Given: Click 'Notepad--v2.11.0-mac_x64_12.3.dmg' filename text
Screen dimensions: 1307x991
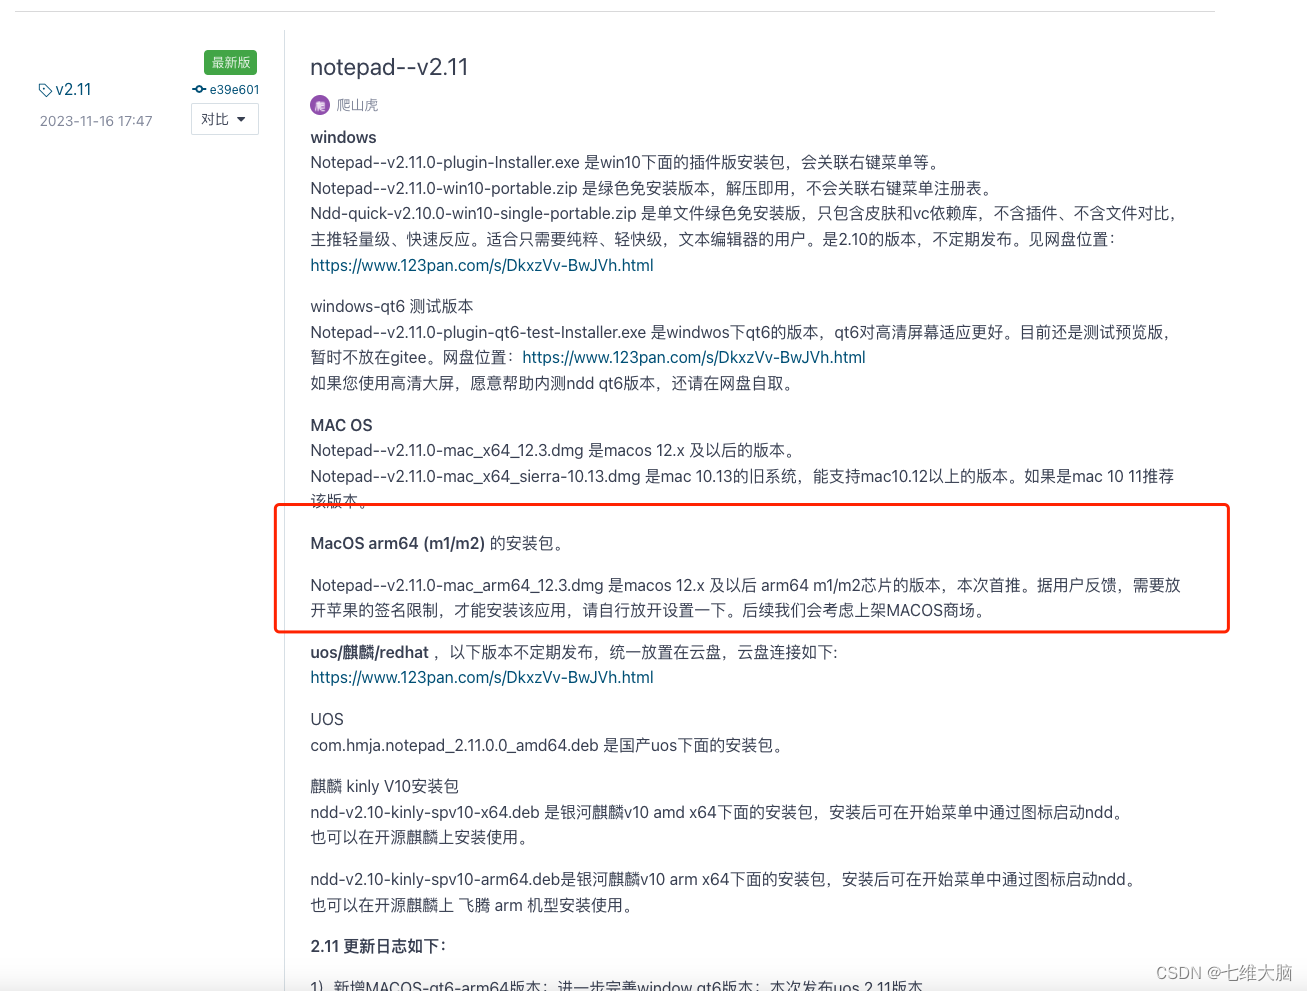Looking at the screenshot, I should click(x=447, y=450).
